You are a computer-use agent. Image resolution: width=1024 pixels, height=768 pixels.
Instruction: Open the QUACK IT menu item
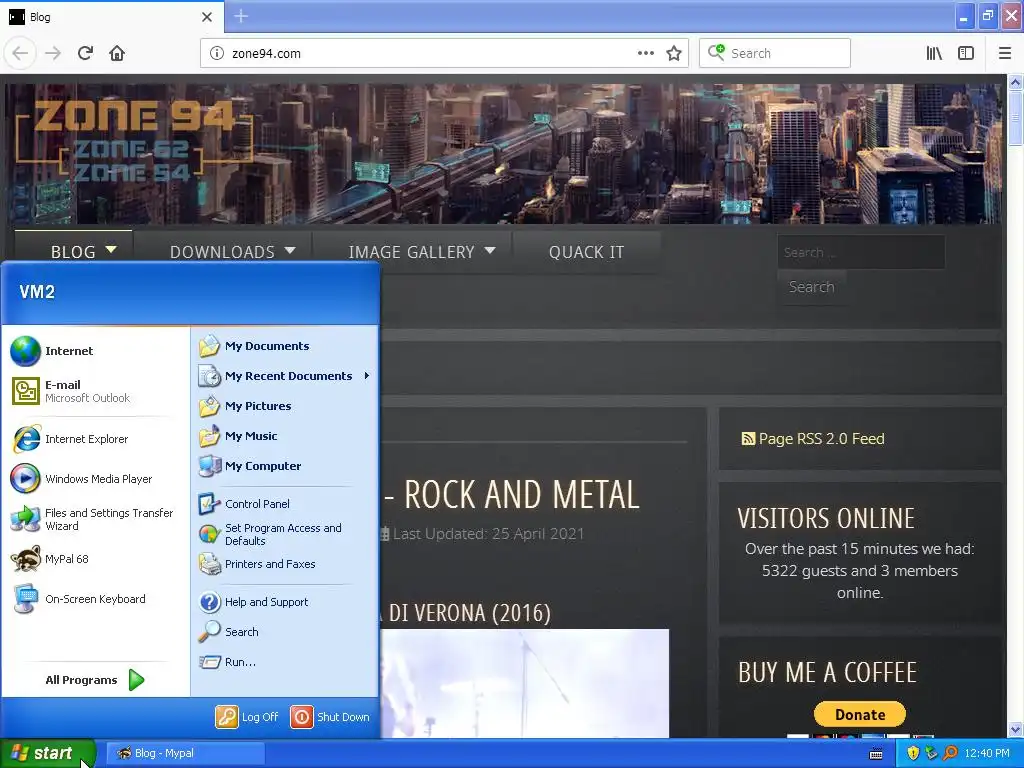click(x=586, y=251)
